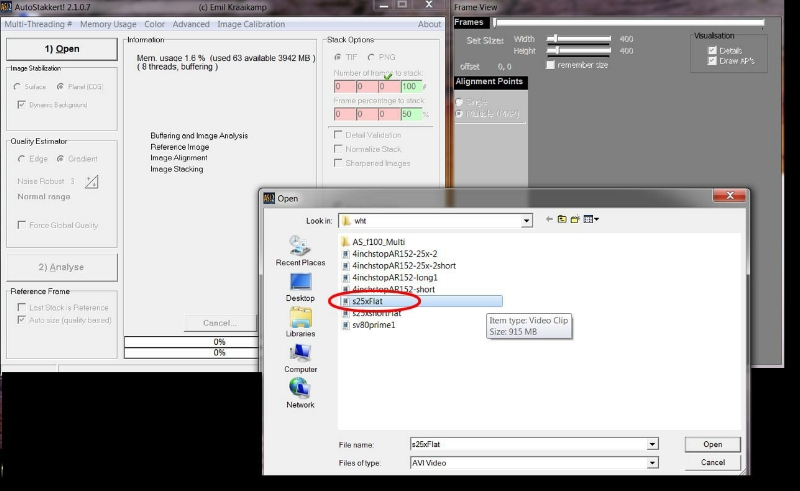Image resolution: width=800 pixels, height=491 pixels.
Task: Open Libraries in the places bar
Action: click(x=300, y=320)
